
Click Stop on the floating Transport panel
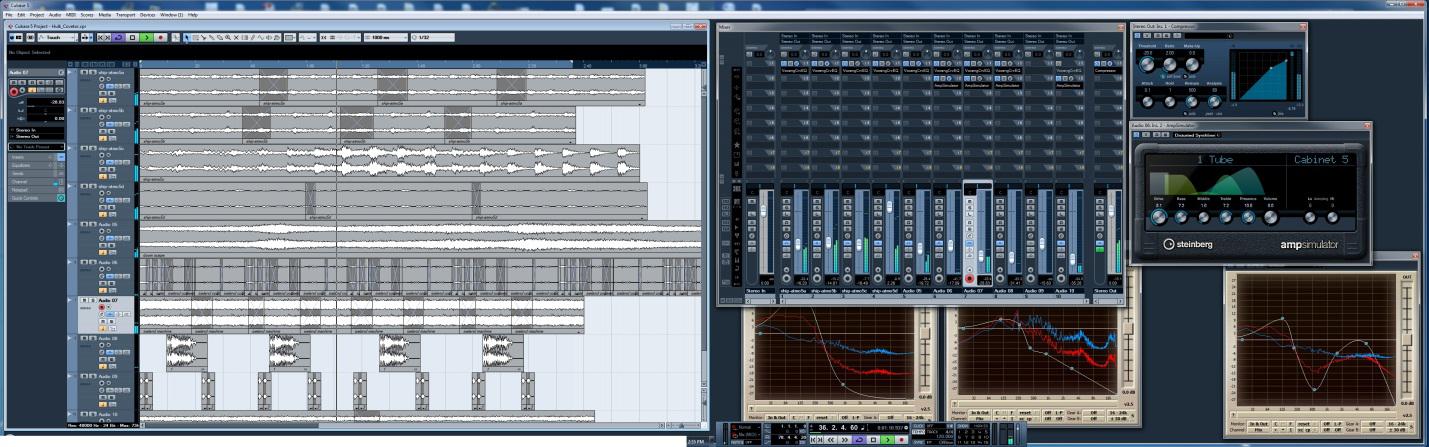(x=873, y=440)
